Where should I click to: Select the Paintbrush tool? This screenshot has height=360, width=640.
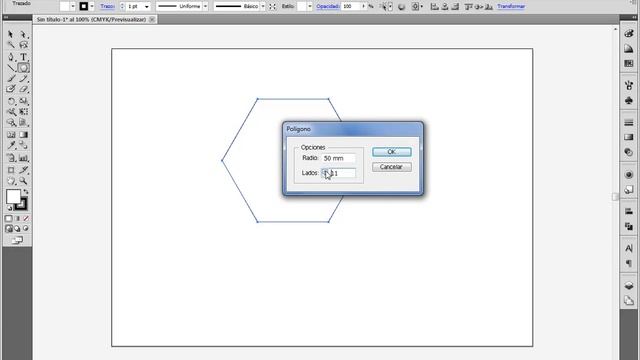pyautogui.click(x=11, y=78)
